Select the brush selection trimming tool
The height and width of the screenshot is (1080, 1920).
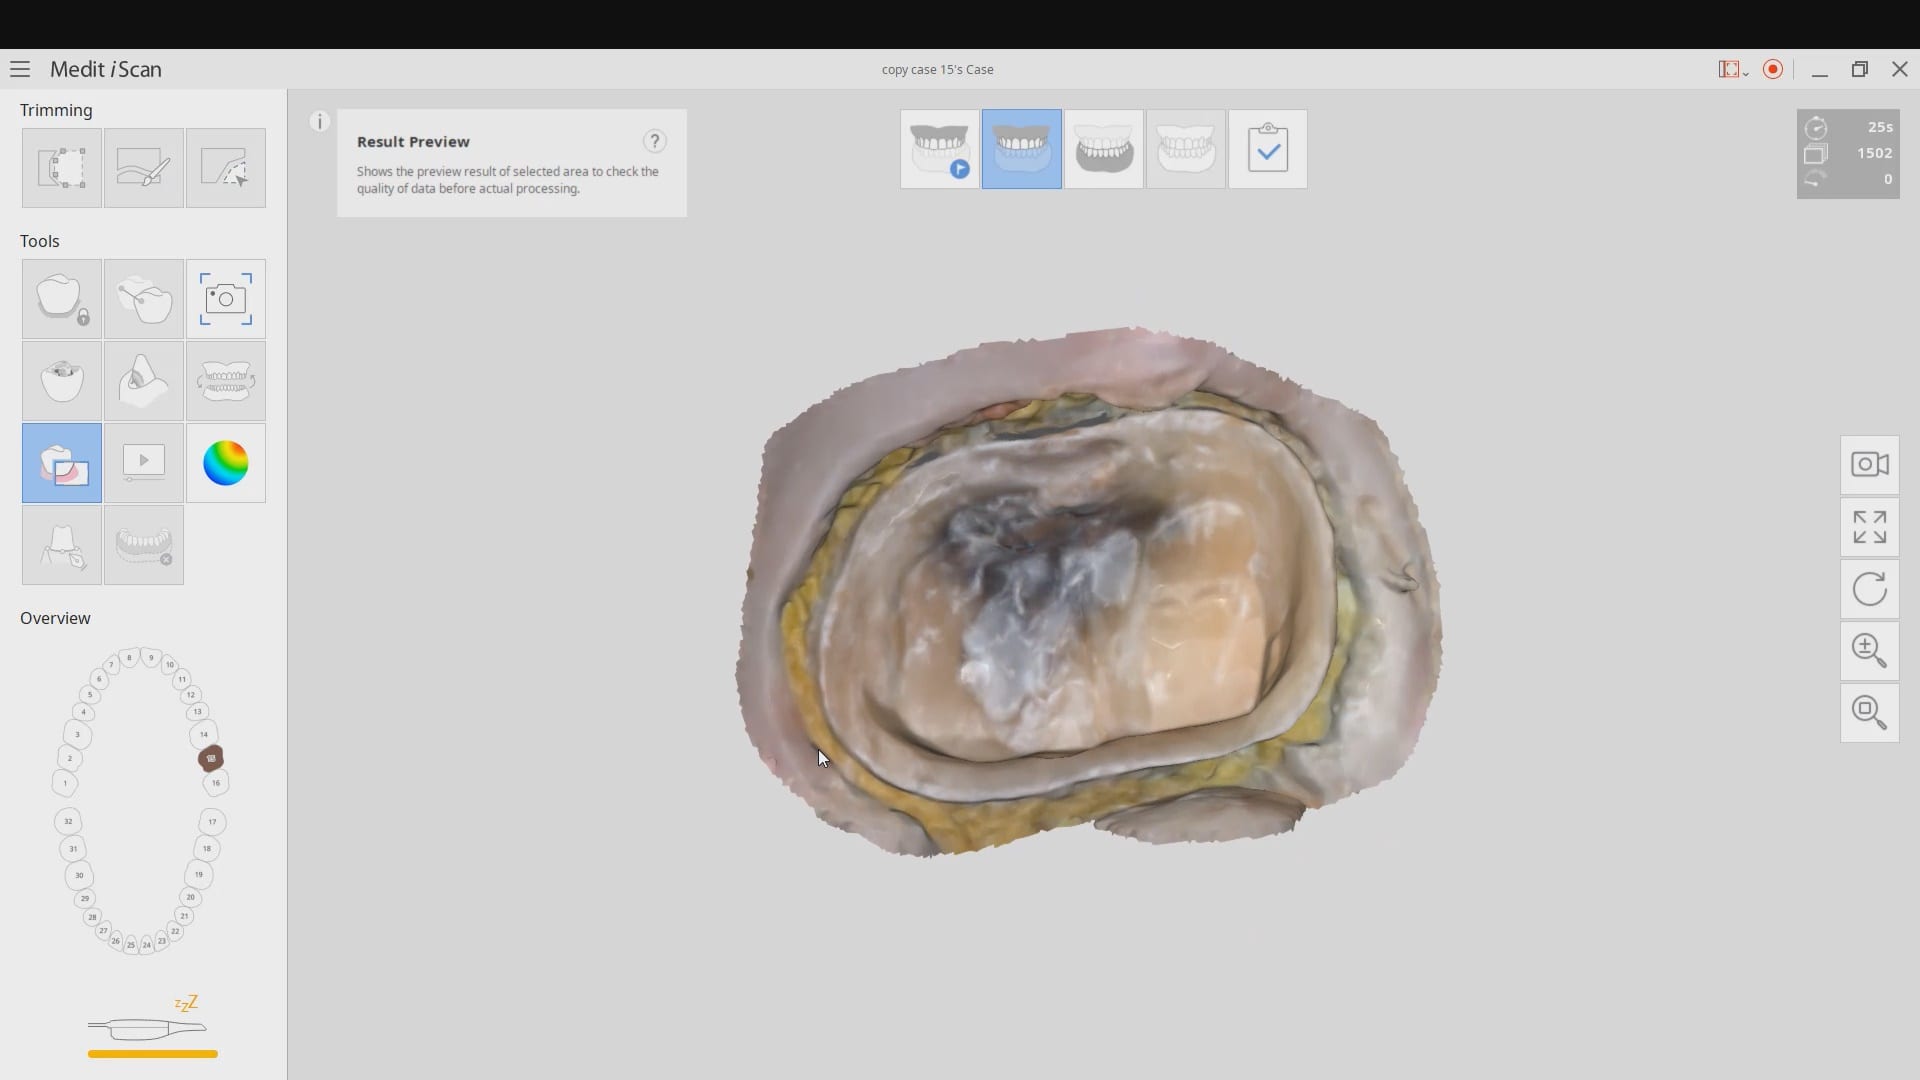click(x=144, y=168)
